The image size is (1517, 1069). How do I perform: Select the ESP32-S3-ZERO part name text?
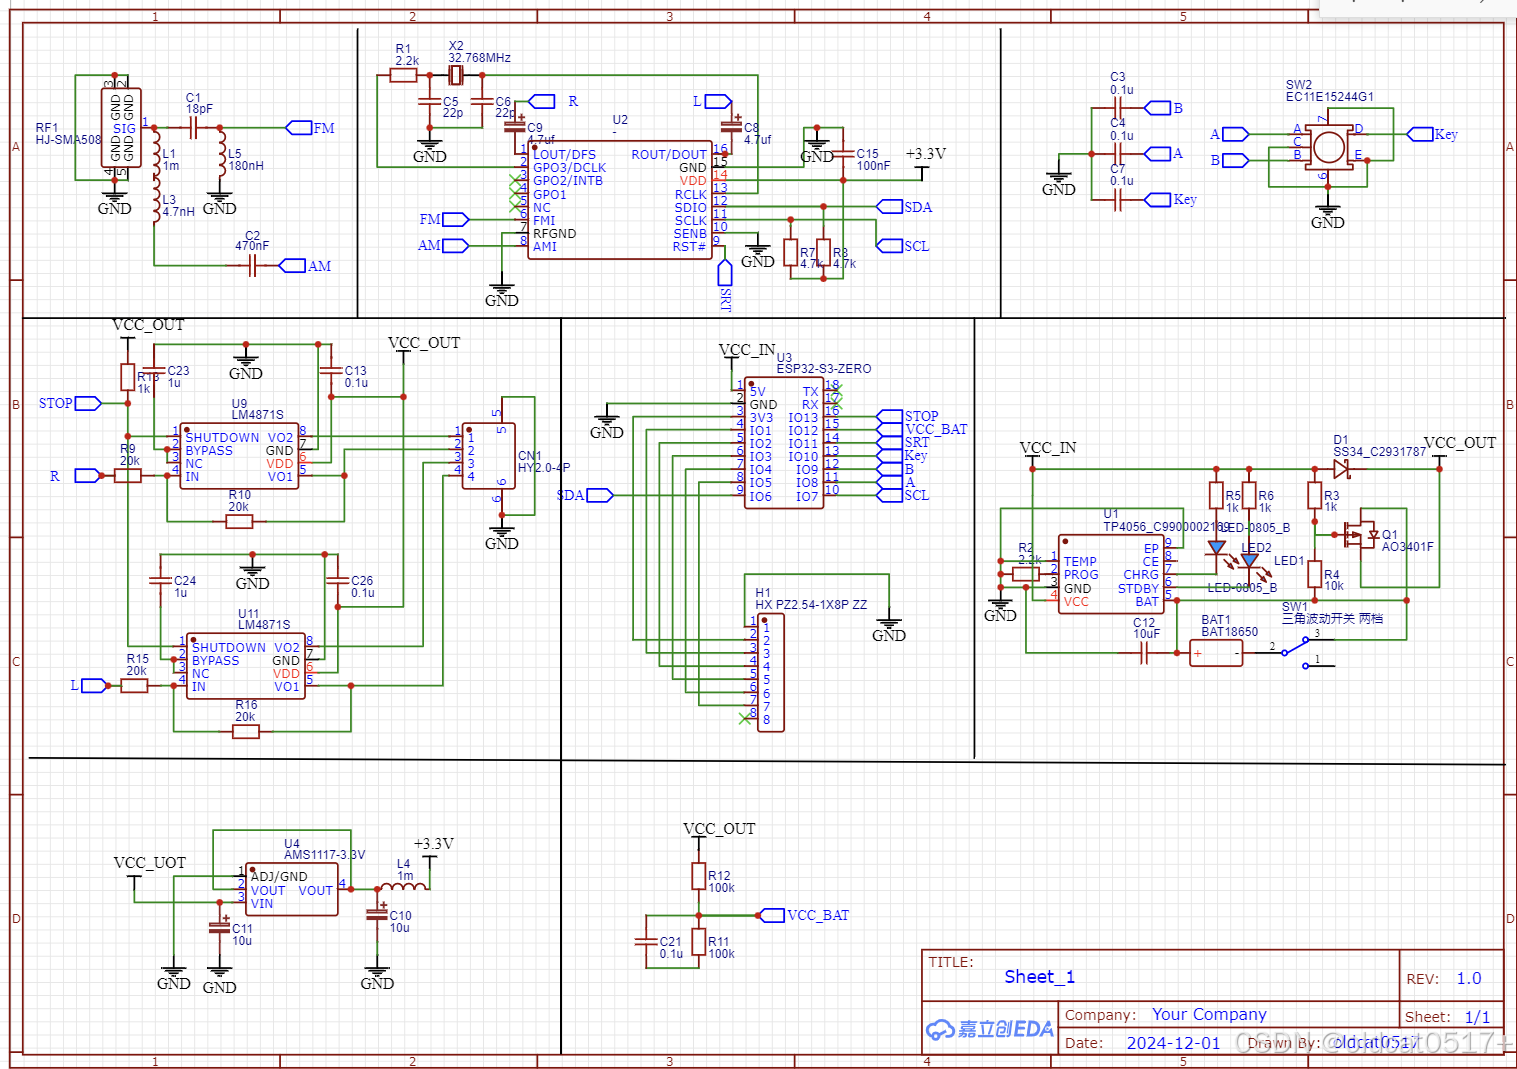click(824, 369)
